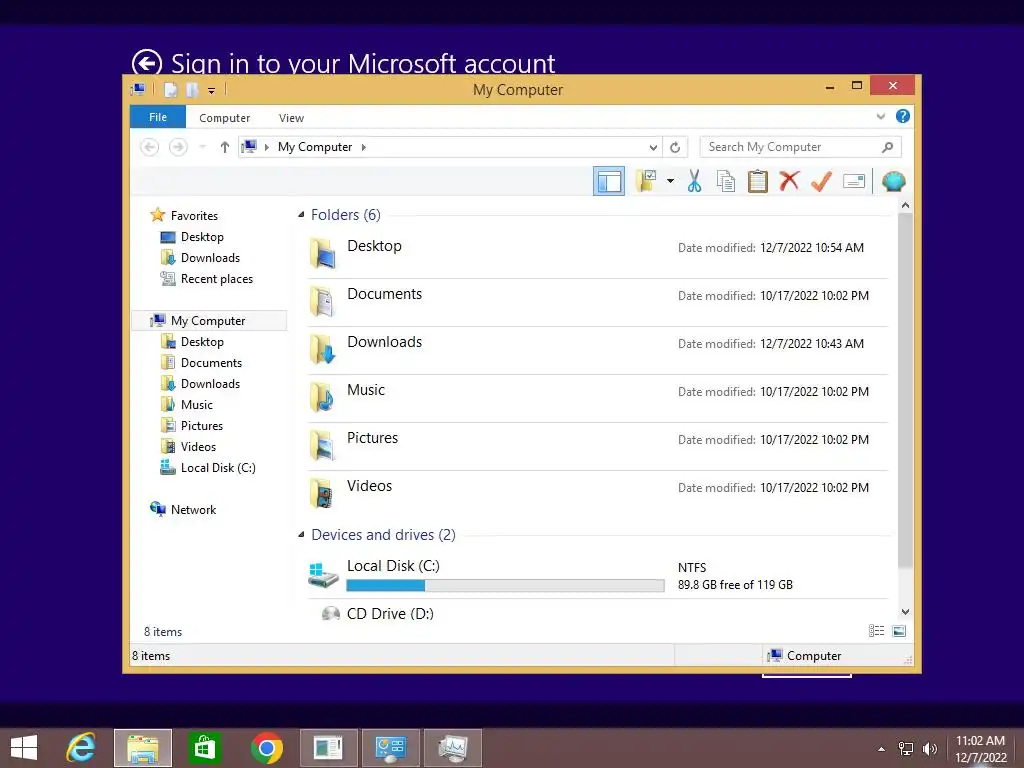Click the Up arrow navigation button
This screenshot has height=768, width=1024.
point(225,147)
